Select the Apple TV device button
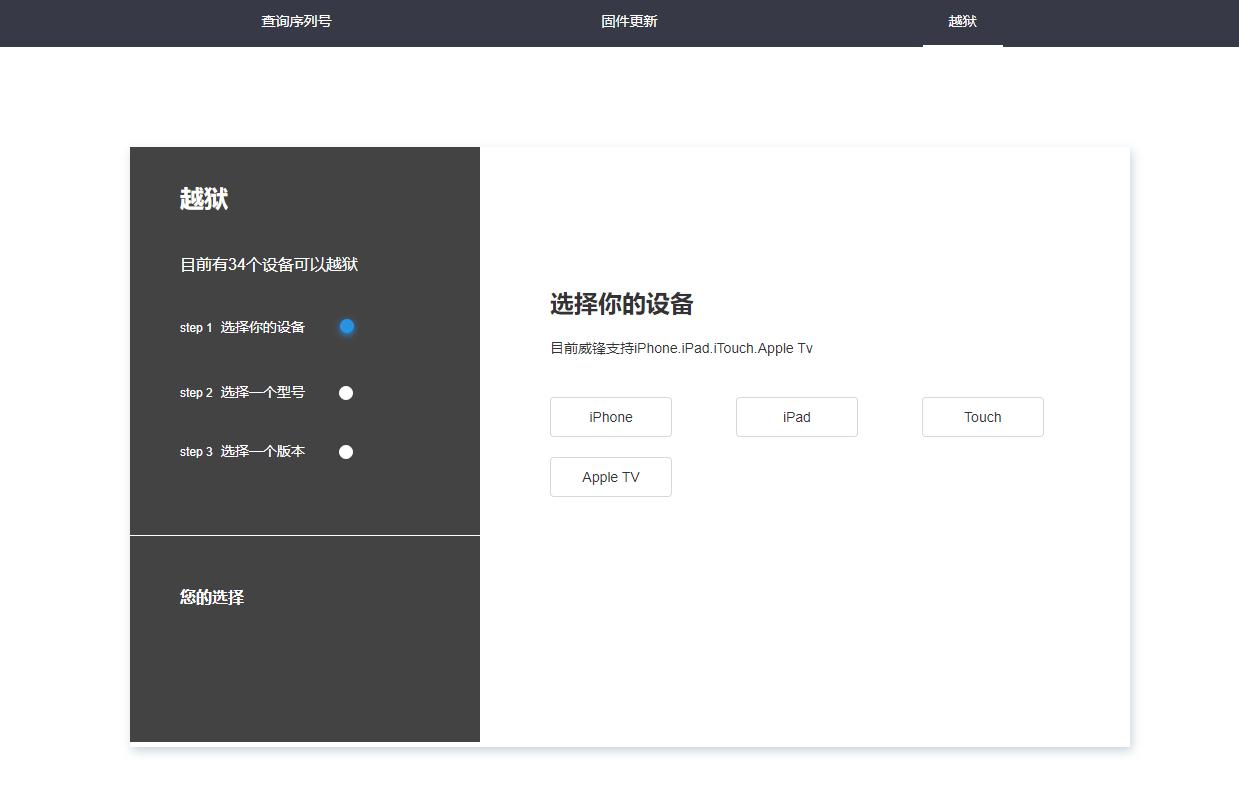This screenshot has height=800, width=1239. (x=610, y=477)
